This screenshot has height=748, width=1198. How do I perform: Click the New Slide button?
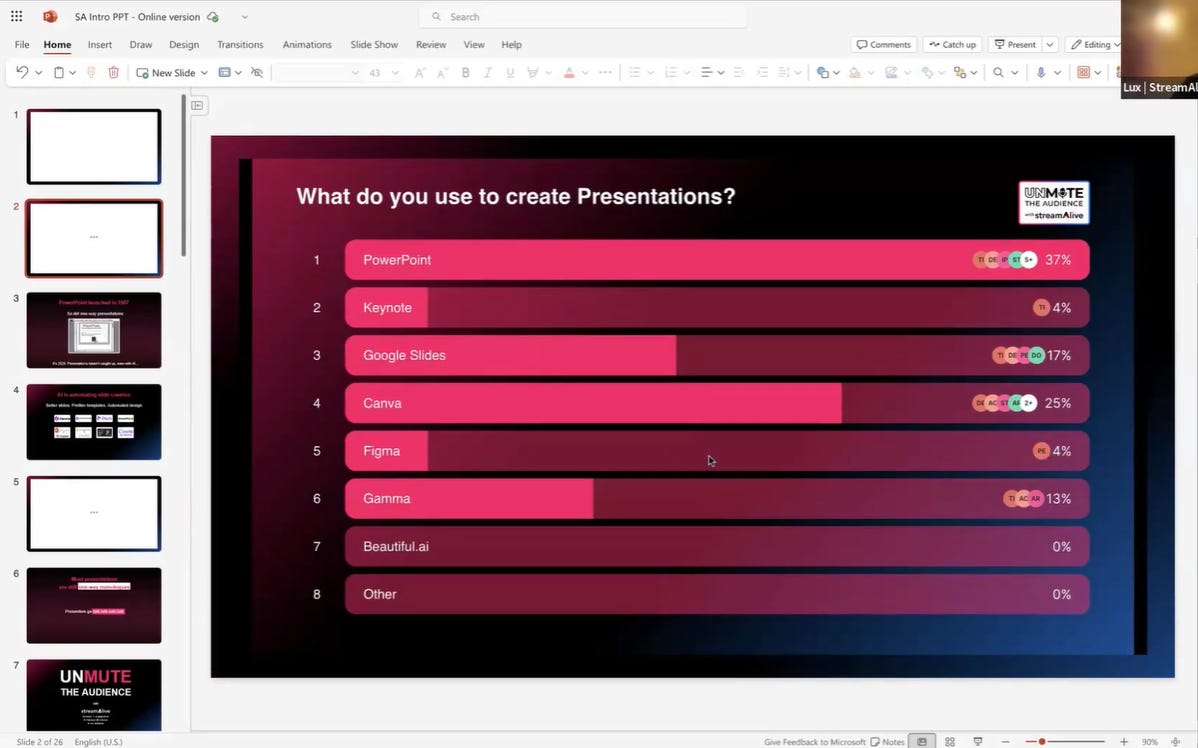pyautogui.click(x=166, y=73)
